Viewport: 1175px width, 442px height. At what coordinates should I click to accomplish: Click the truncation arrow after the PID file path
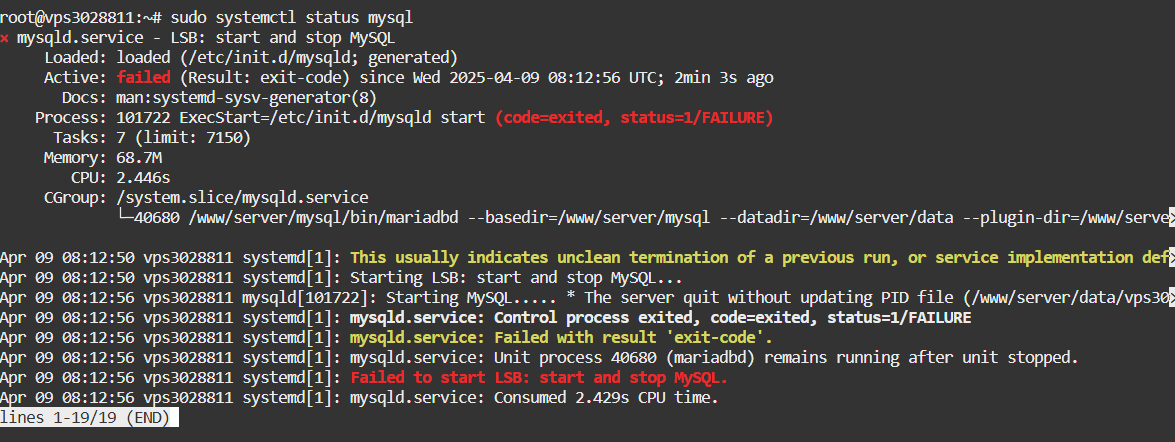pyautogui.click(x=1170, y=297)
